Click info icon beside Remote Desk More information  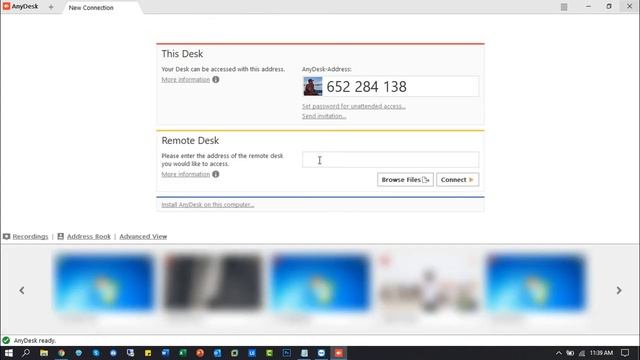point(216,174)
